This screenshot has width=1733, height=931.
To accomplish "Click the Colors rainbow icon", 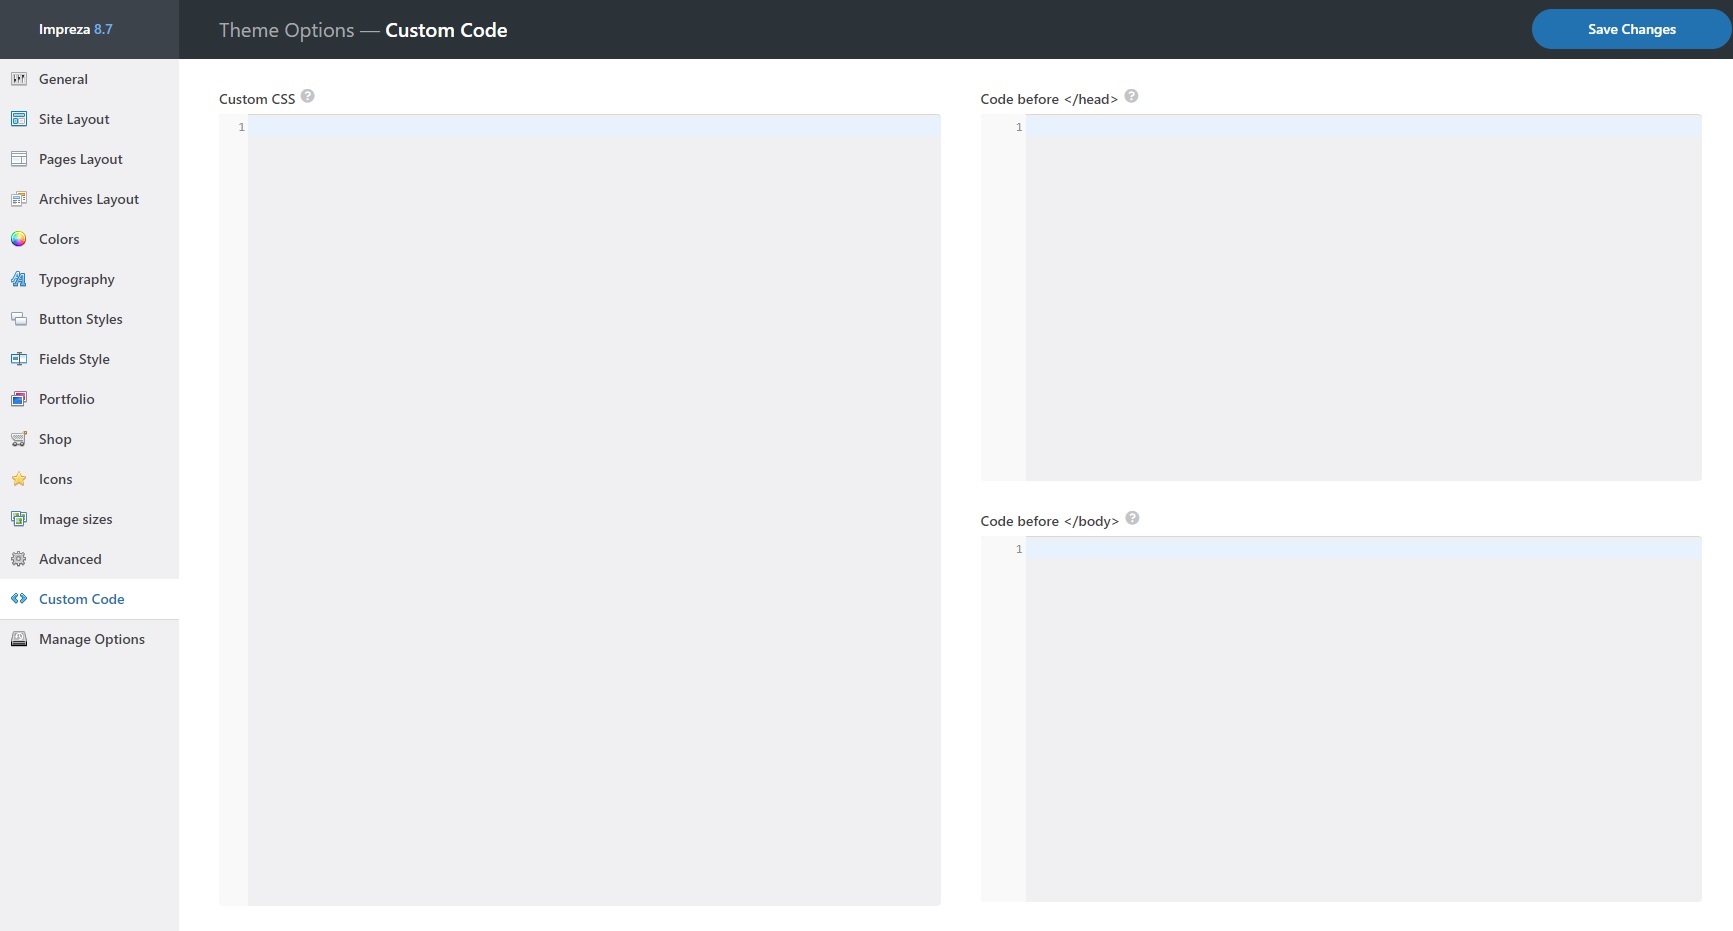I will tap(19, 239).
